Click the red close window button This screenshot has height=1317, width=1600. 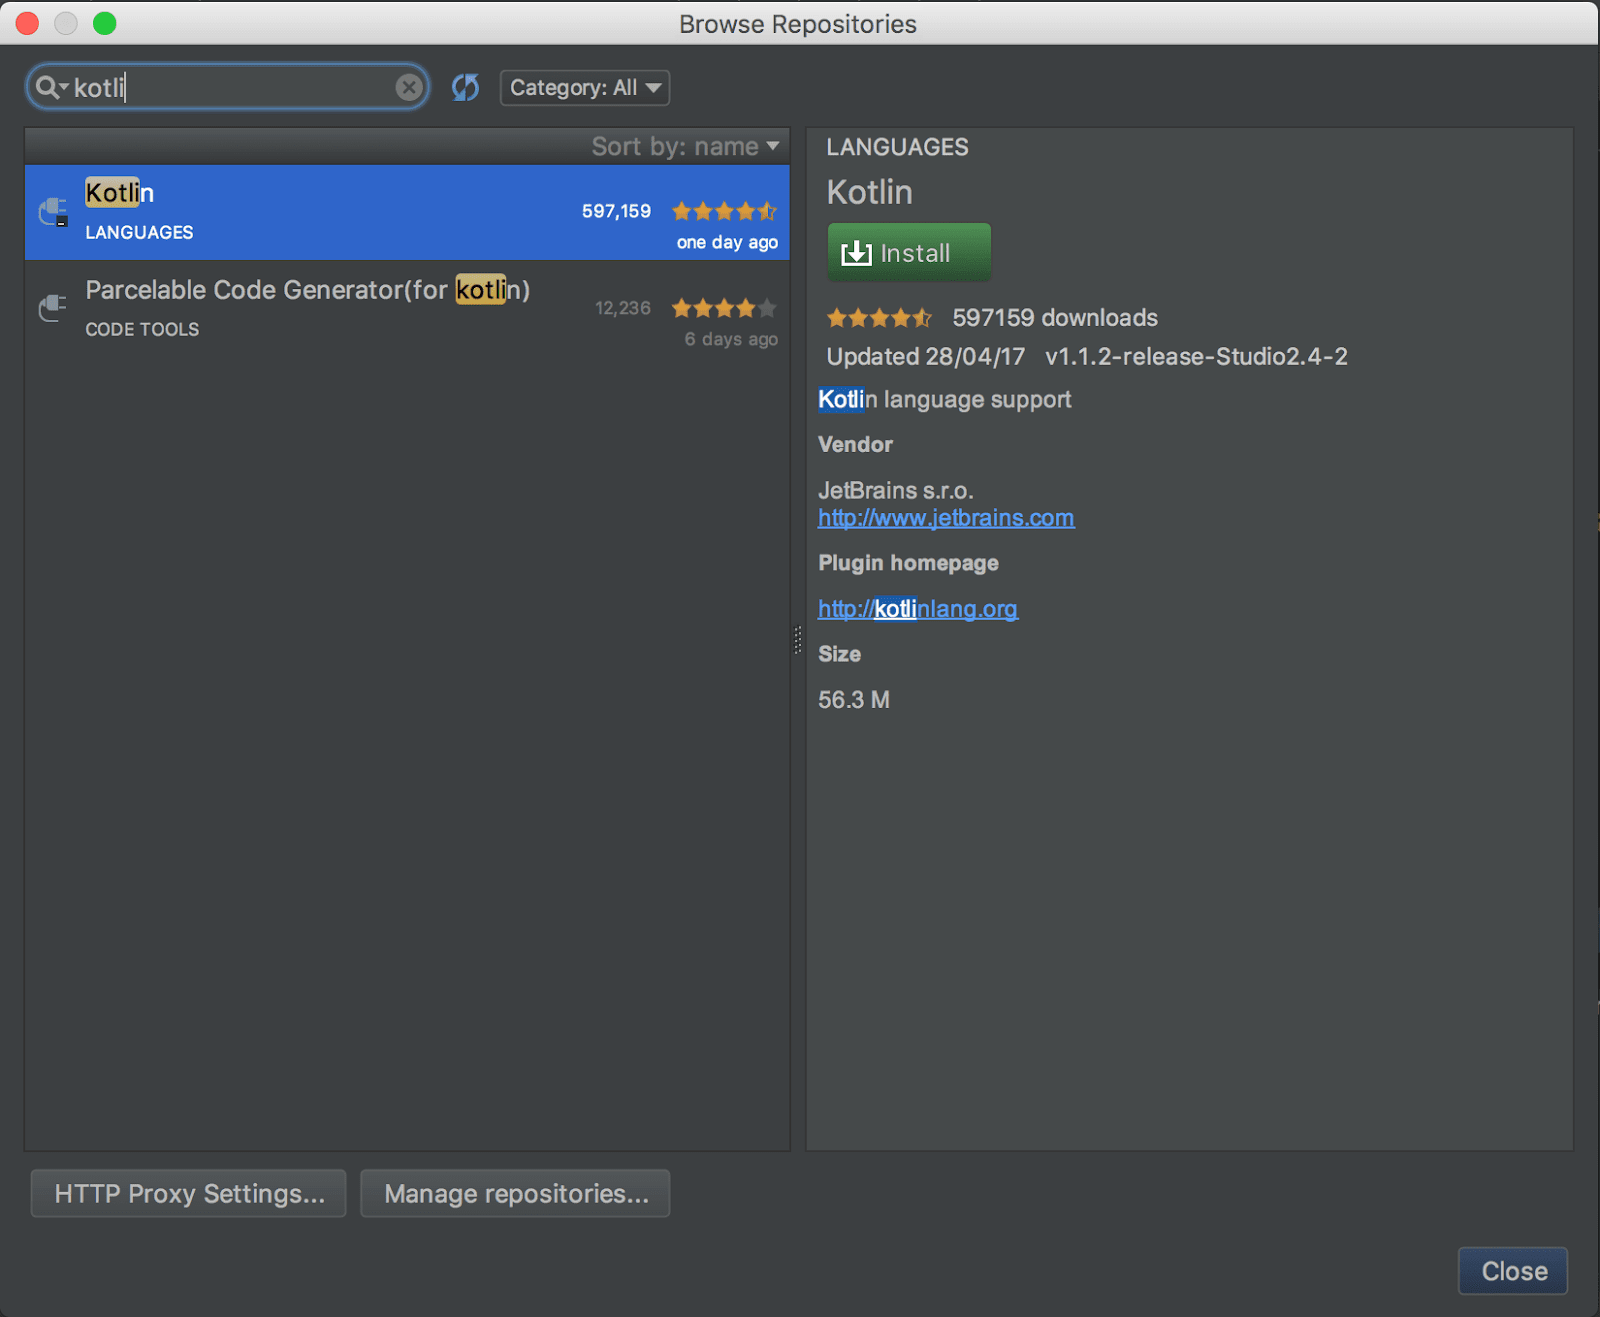[x=28, y=23]
